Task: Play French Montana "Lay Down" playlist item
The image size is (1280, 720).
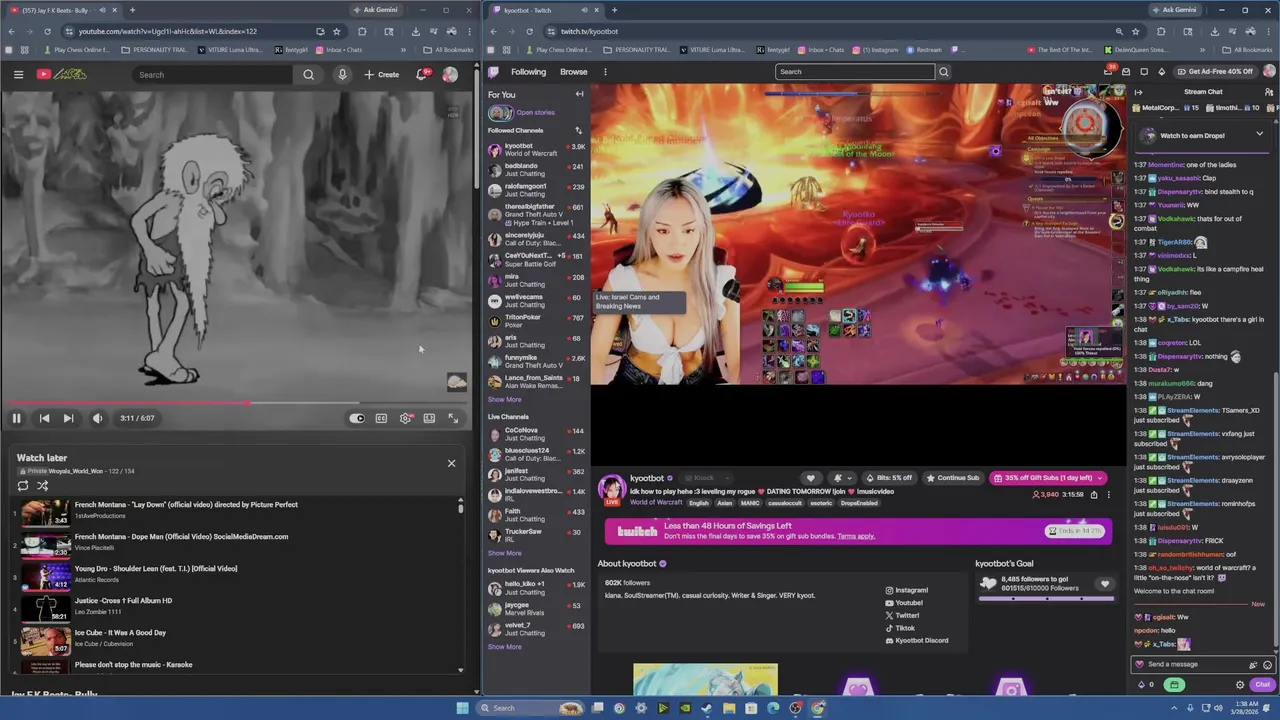Action: coord(235,513)
